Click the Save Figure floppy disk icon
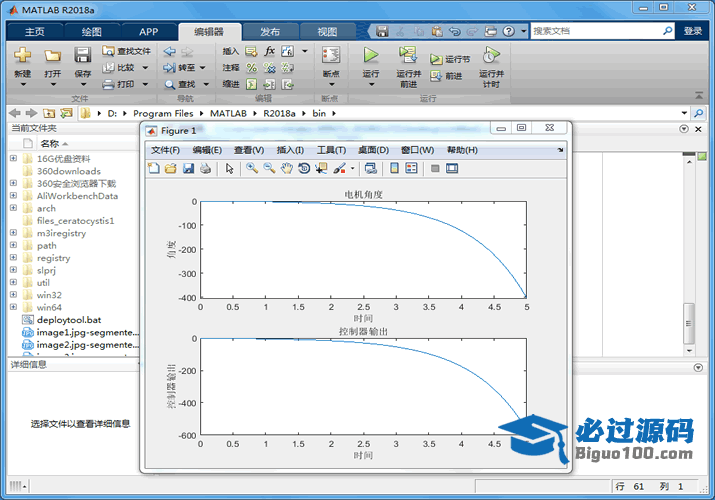Screen dimensions: 715x500 [188, 168]
